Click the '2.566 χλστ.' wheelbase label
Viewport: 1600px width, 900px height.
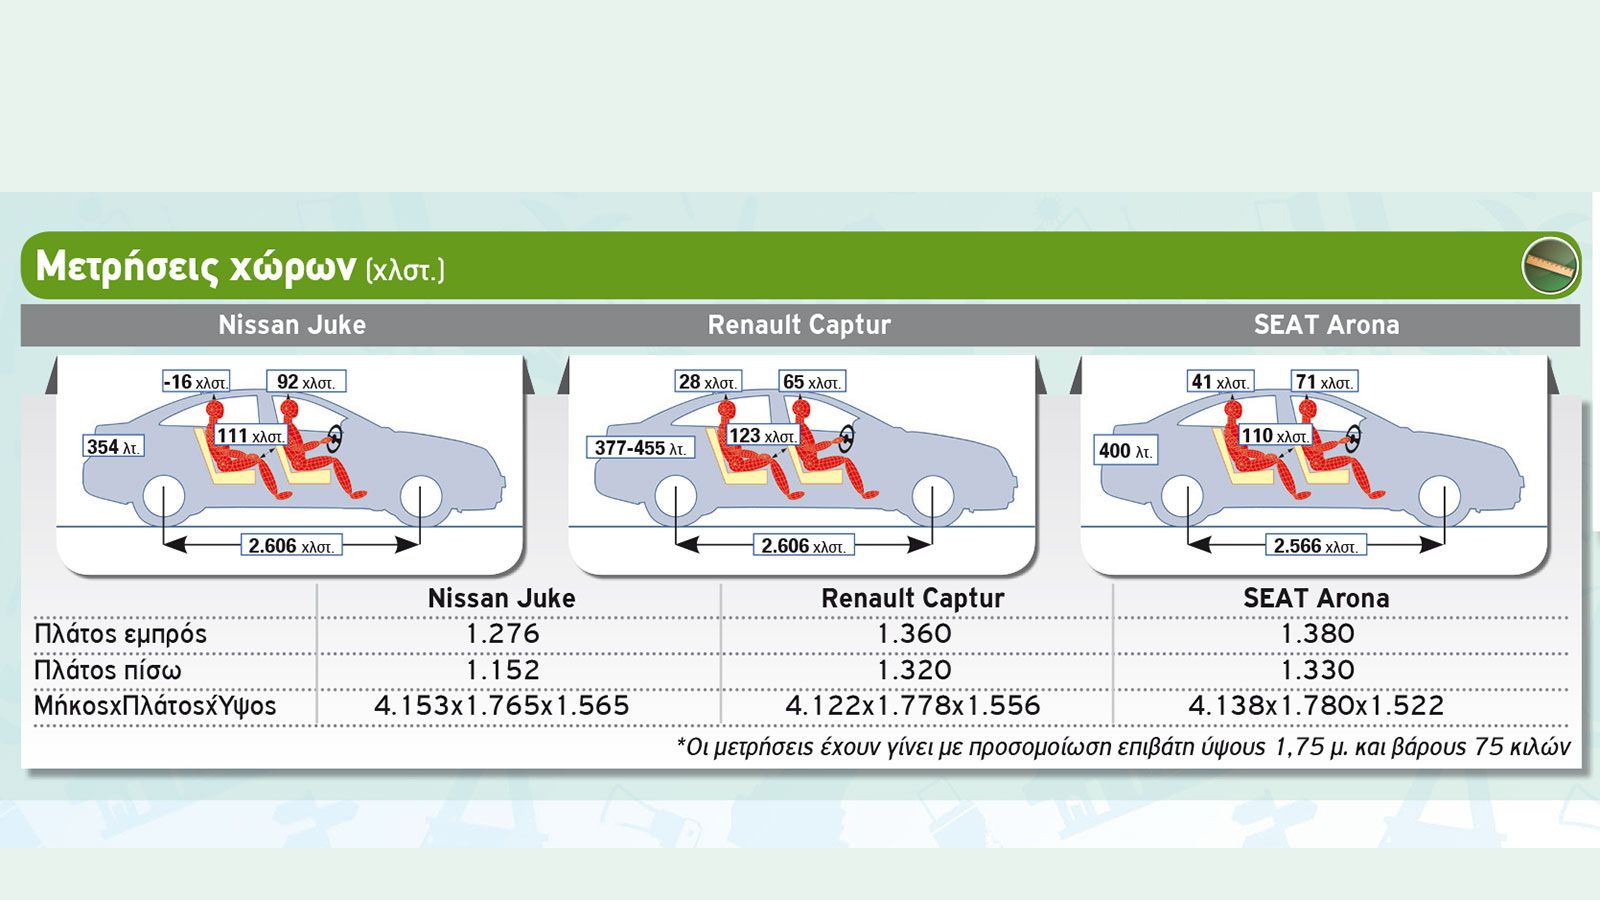pyautogui.click(x=1316, y=546)
